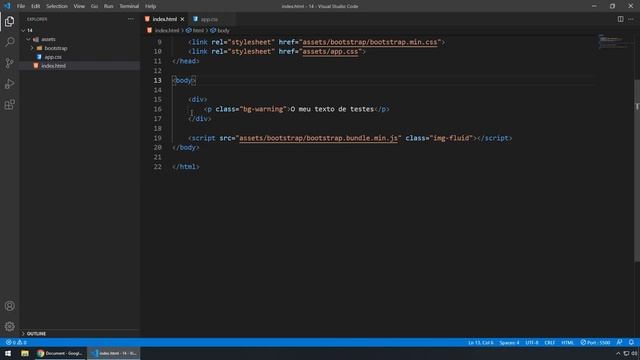Open the Help menu
640x360 pixels.
[x=151, y=6]
